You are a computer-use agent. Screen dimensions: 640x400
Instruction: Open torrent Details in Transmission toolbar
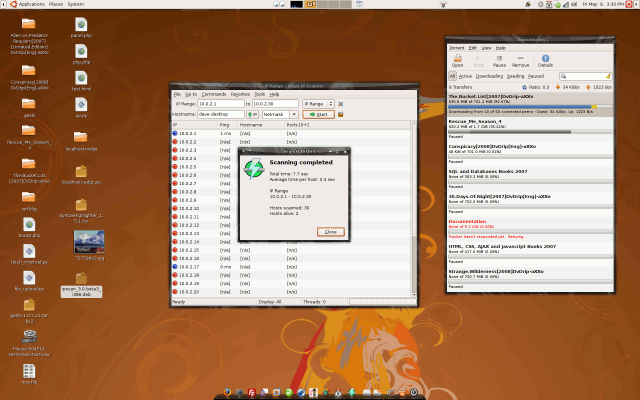pos(545,61)
